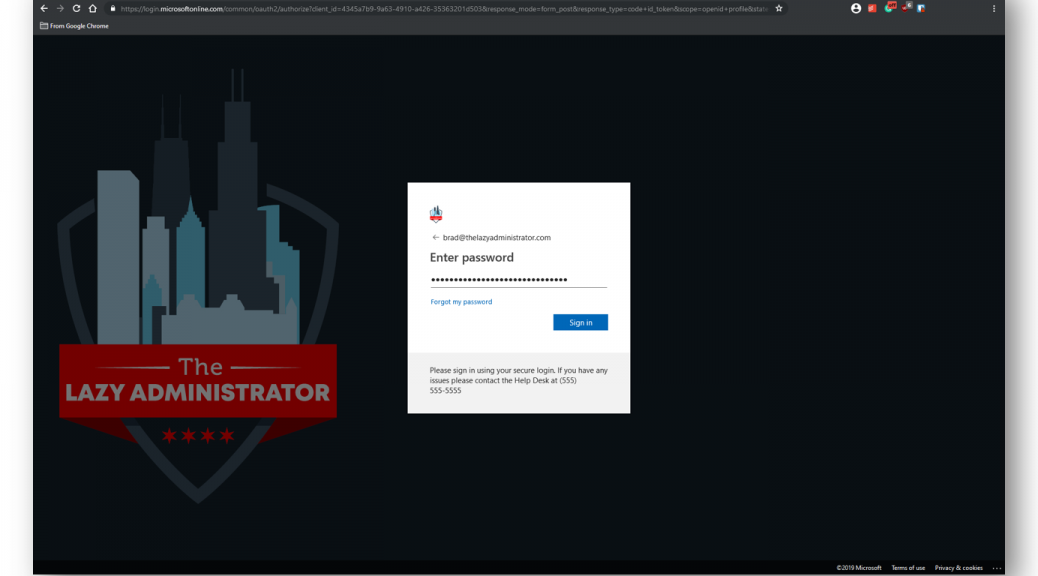Screen dimensions: 1038x576
Task: Click the footer ellipsis more options
Action: [996, 568]
